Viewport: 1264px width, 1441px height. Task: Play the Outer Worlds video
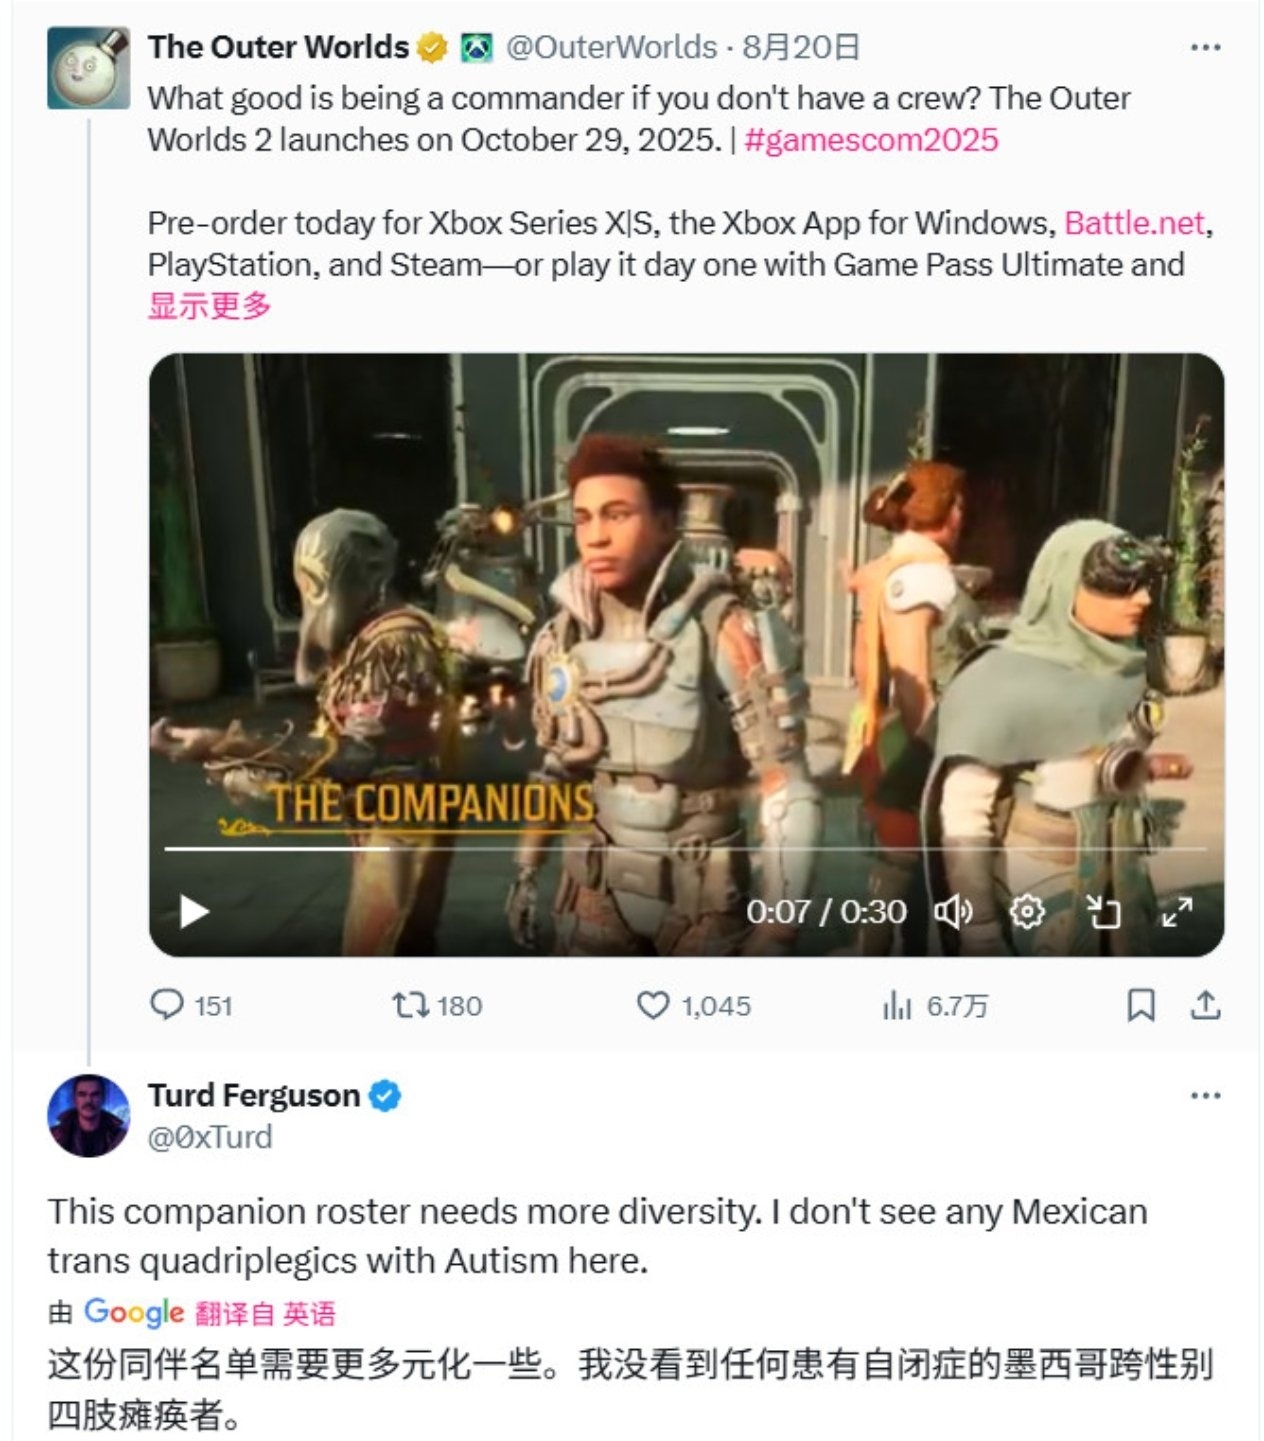(194, 911)
